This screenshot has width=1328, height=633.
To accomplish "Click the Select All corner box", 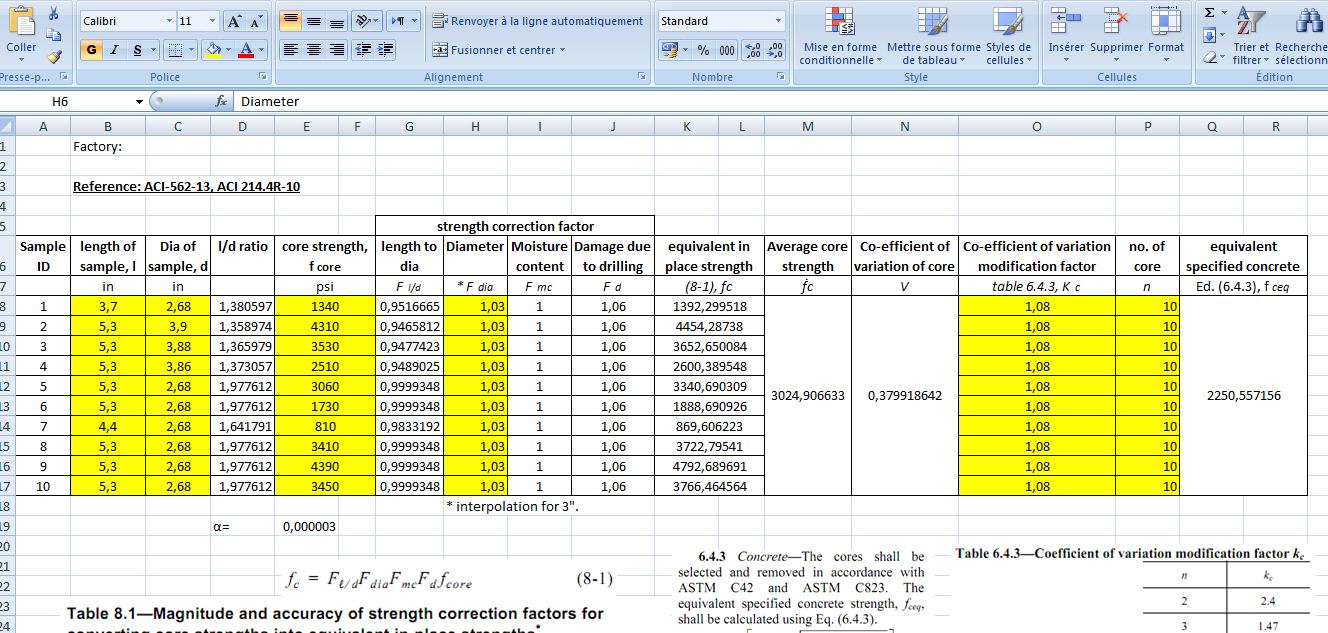I will coord(8,126).
